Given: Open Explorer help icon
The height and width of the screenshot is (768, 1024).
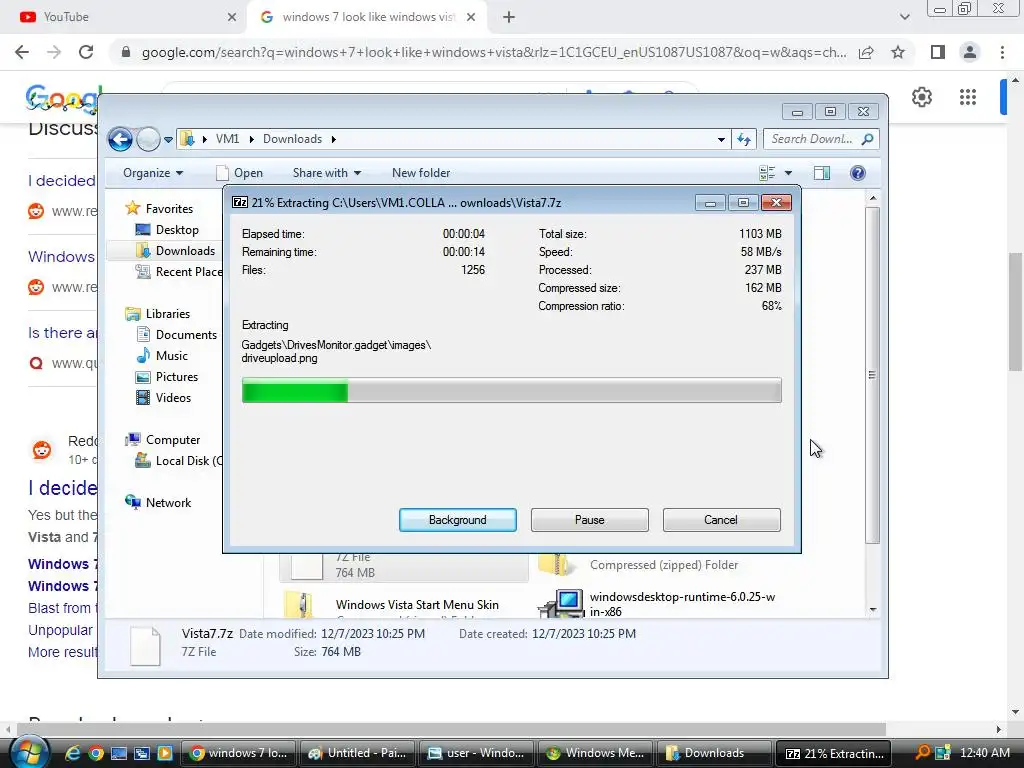Looking at the screenshot, I should point(857,173).
